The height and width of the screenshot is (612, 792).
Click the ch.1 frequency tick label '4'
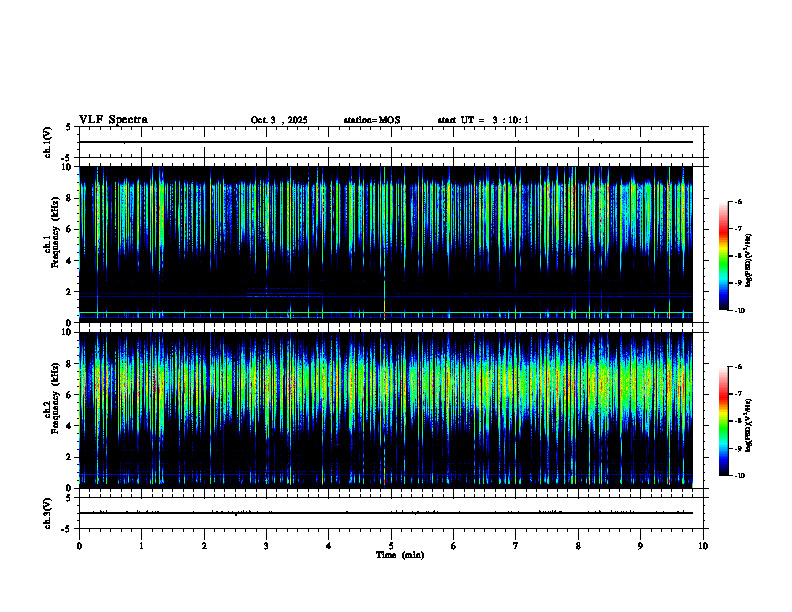(x=70, y=261)
